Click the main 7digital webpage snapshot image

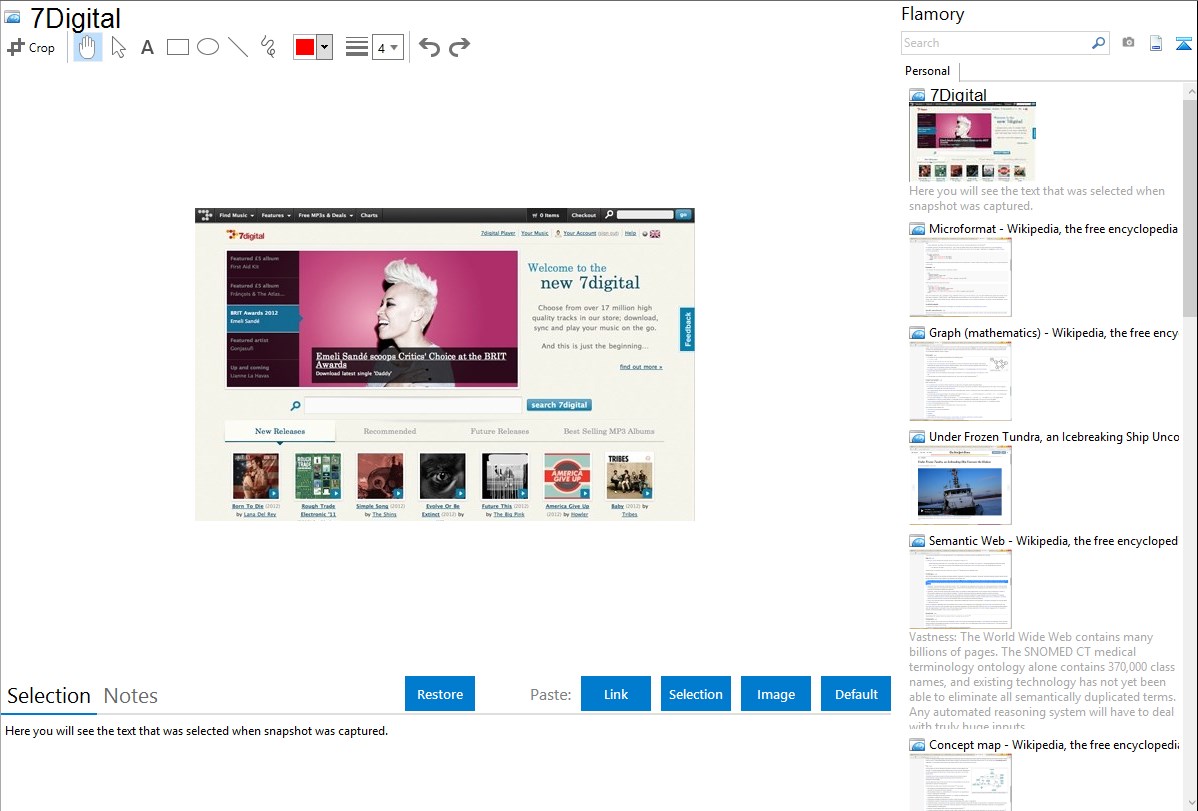coord(445,364)
